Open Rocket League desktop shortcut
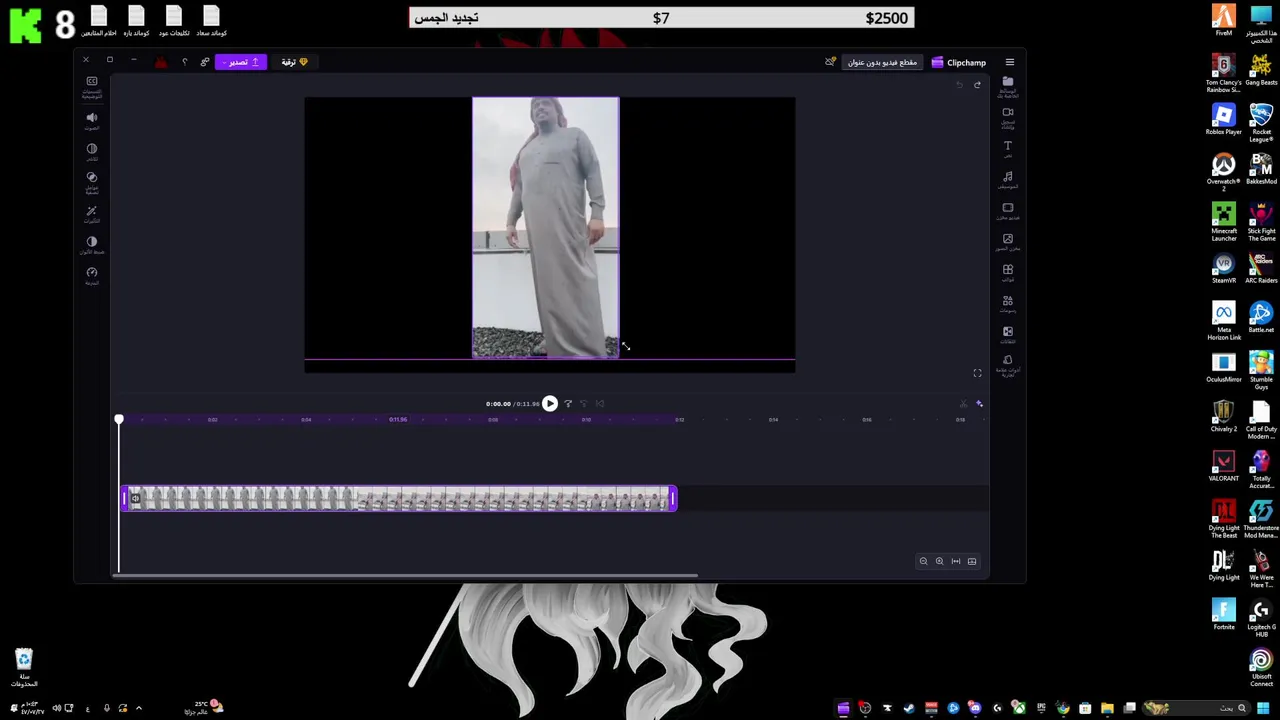Image resolution: width=1280 pixels, height=720 pixels. (x=1260, y=122)
